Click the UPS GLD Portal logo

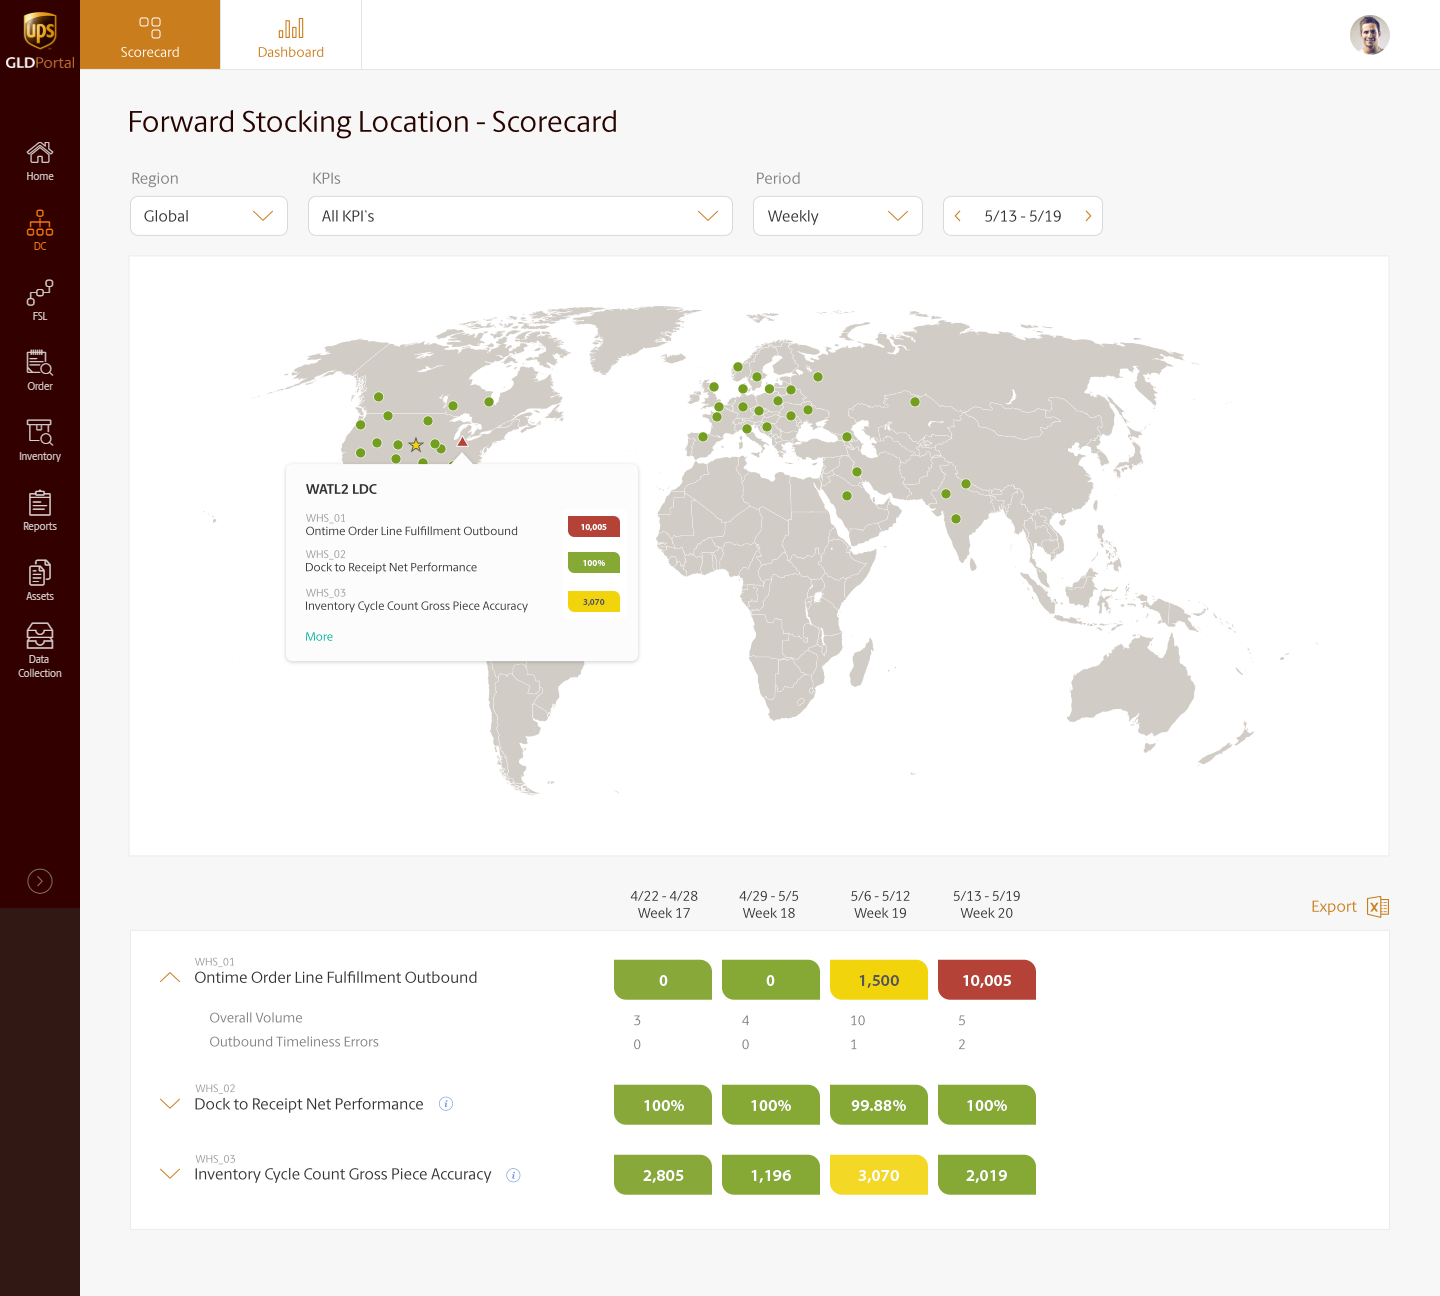40,40
